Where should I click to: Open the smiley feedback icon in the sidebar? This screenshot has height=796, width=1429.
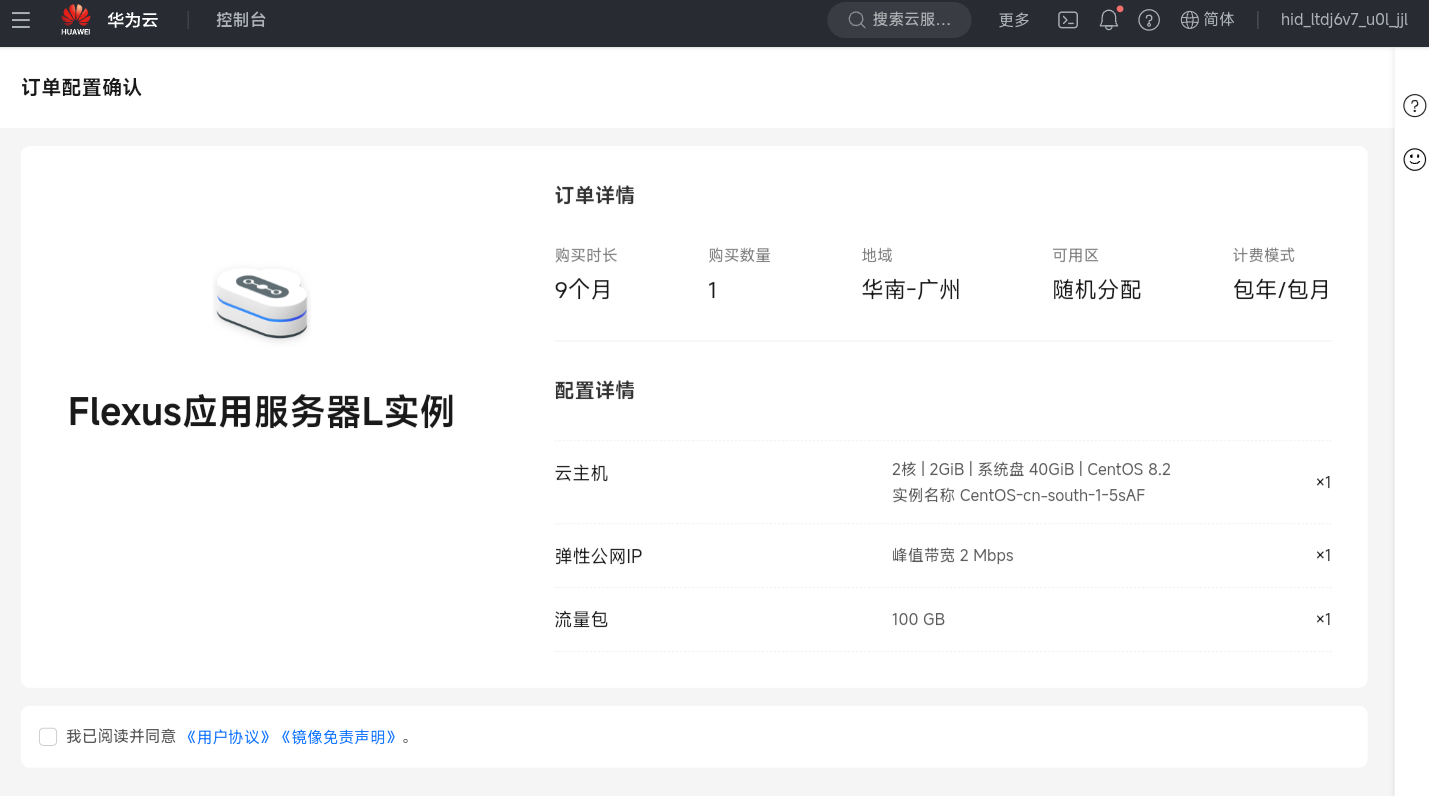(1414, 159)
